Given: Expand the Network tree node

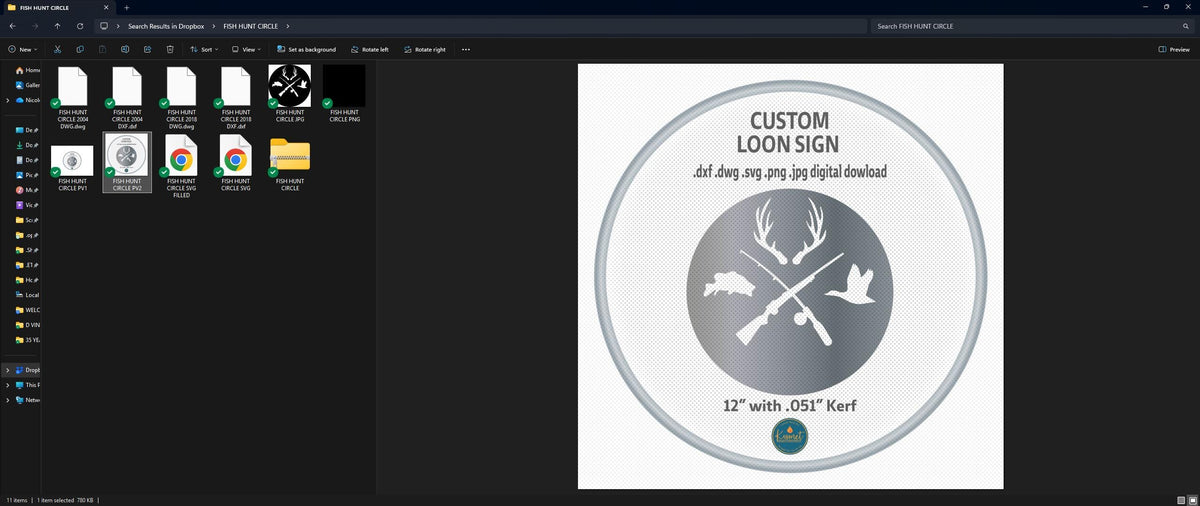Looking at the screenshot, I should point(7,400).
